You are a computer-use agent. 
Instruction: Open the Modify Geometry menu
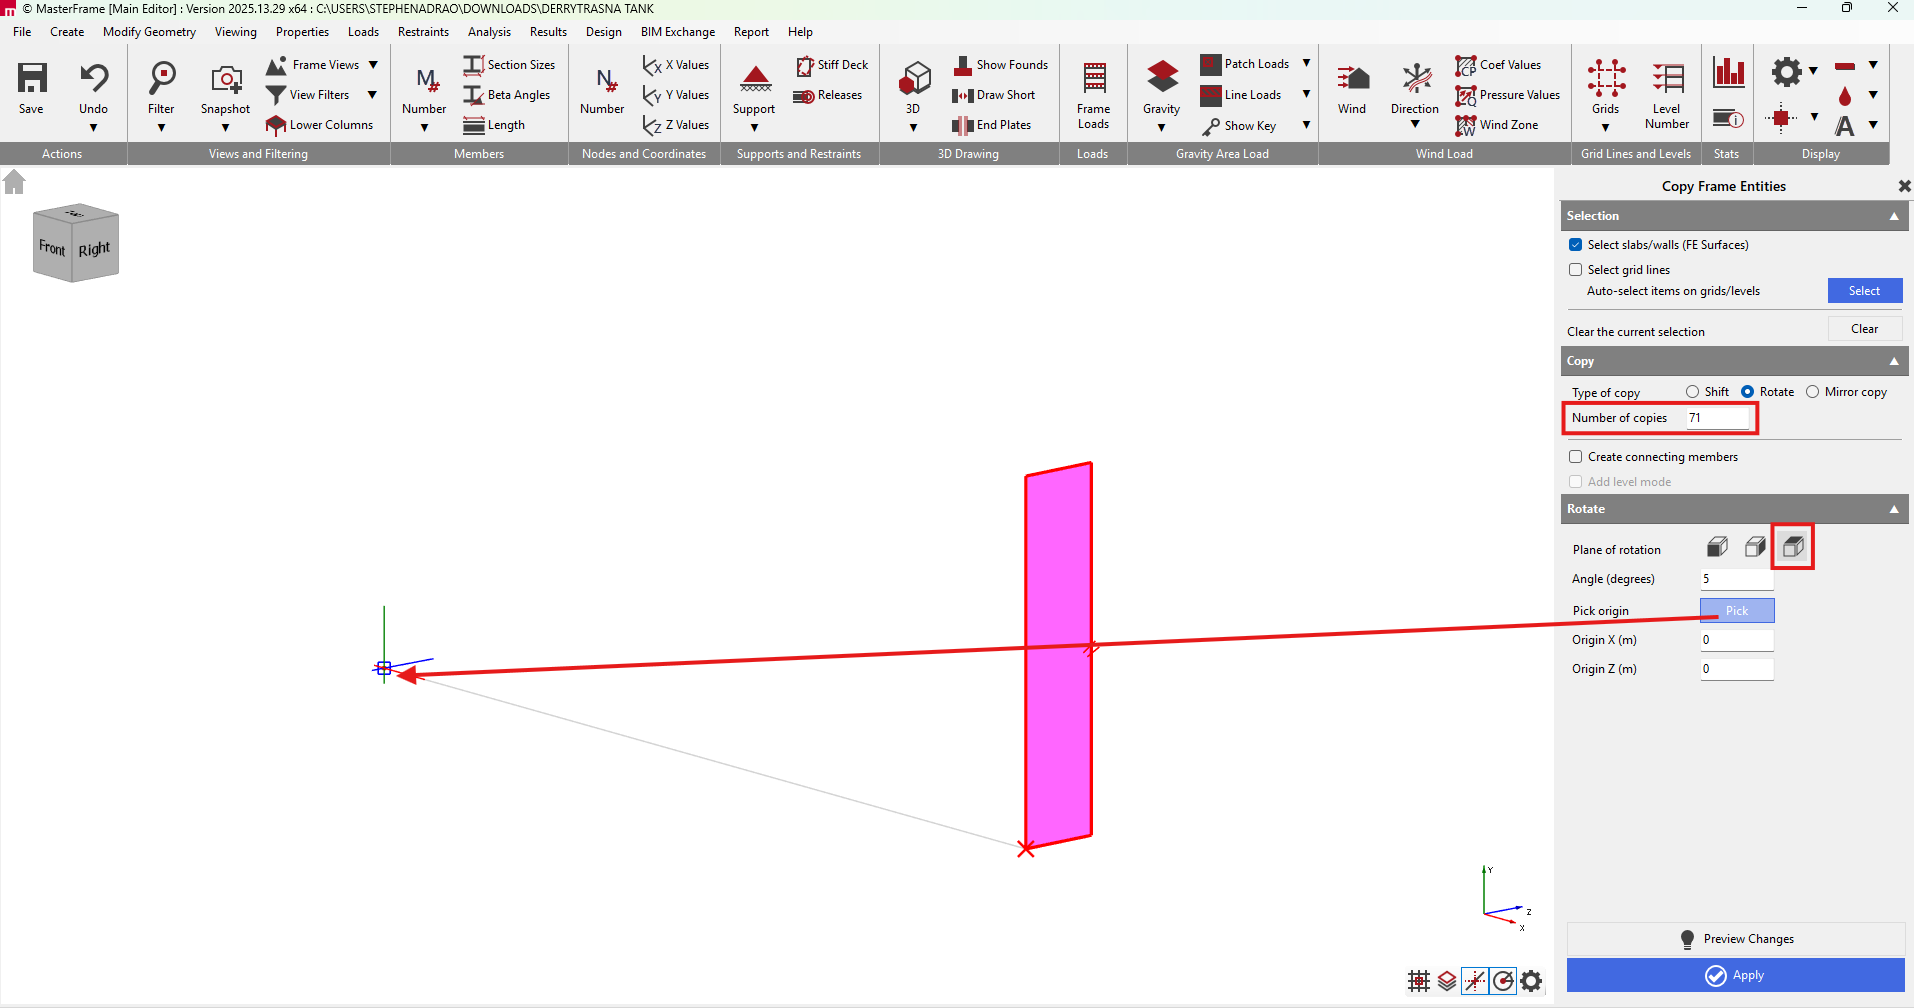[149, 32]
